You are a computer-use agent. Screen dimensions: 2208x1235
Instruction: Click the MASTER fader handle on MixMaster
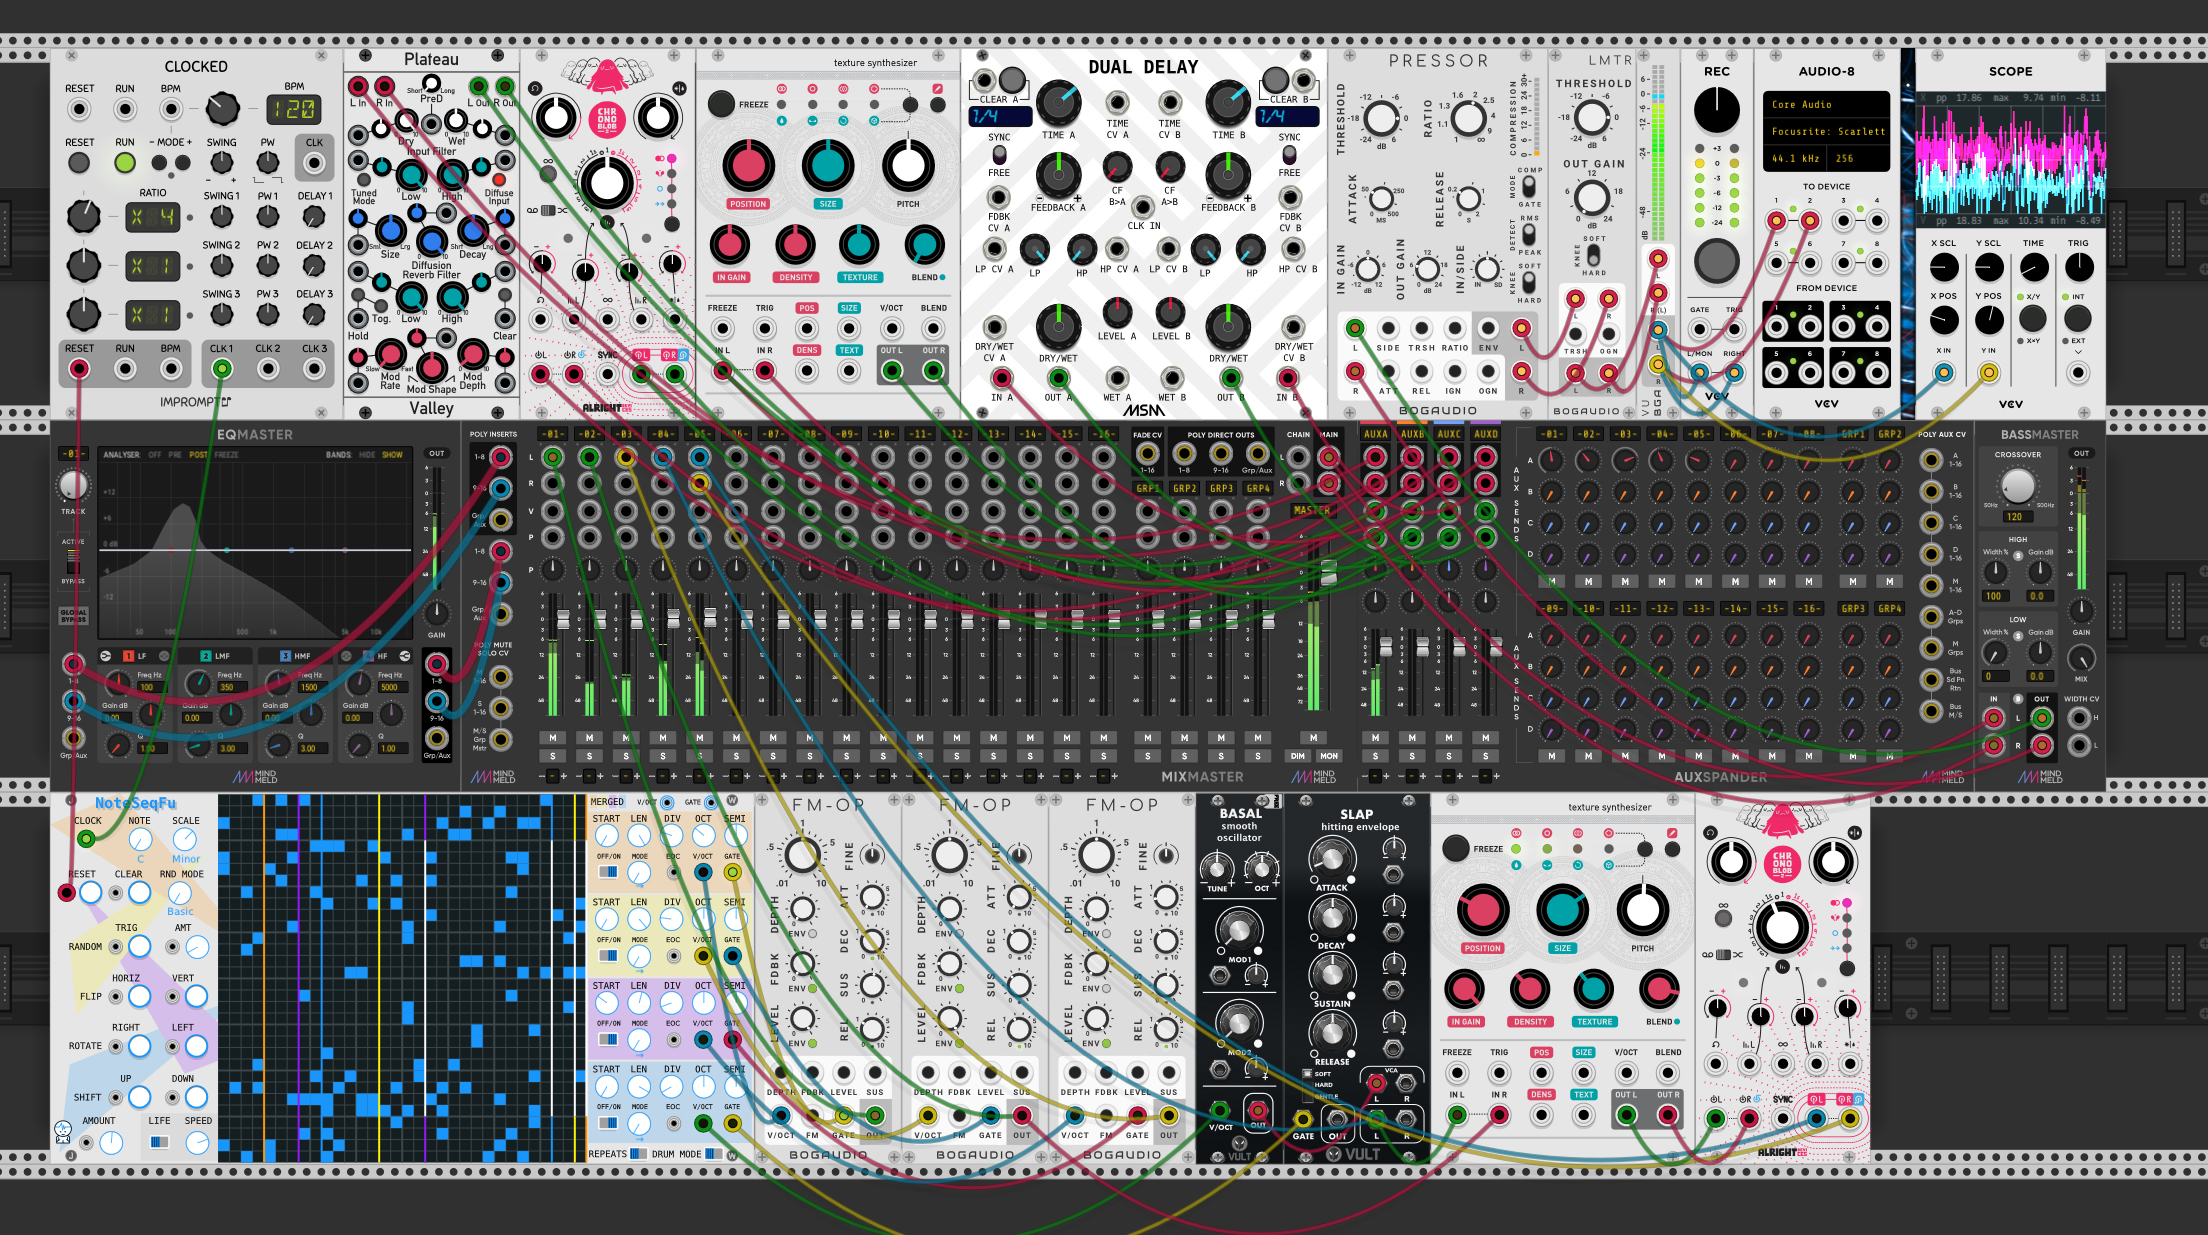(1328, 572)
